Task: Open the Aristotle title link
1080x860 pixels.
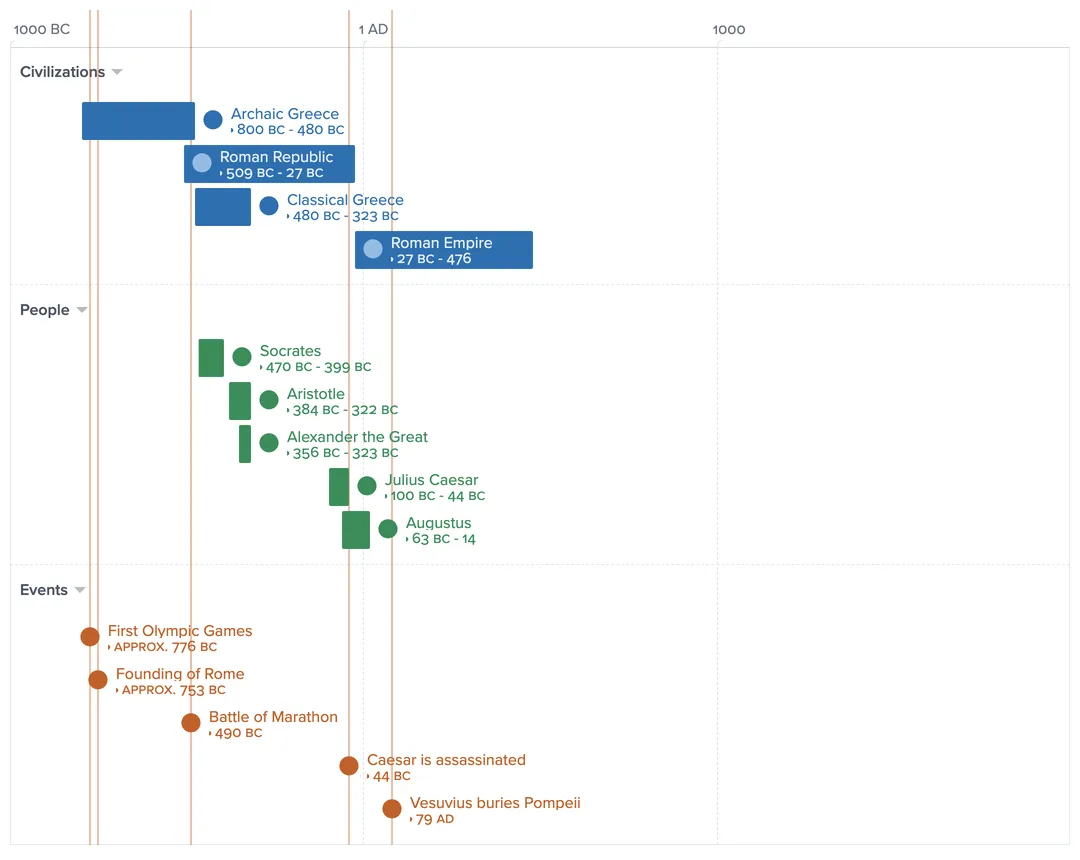Action: point(315,394)
